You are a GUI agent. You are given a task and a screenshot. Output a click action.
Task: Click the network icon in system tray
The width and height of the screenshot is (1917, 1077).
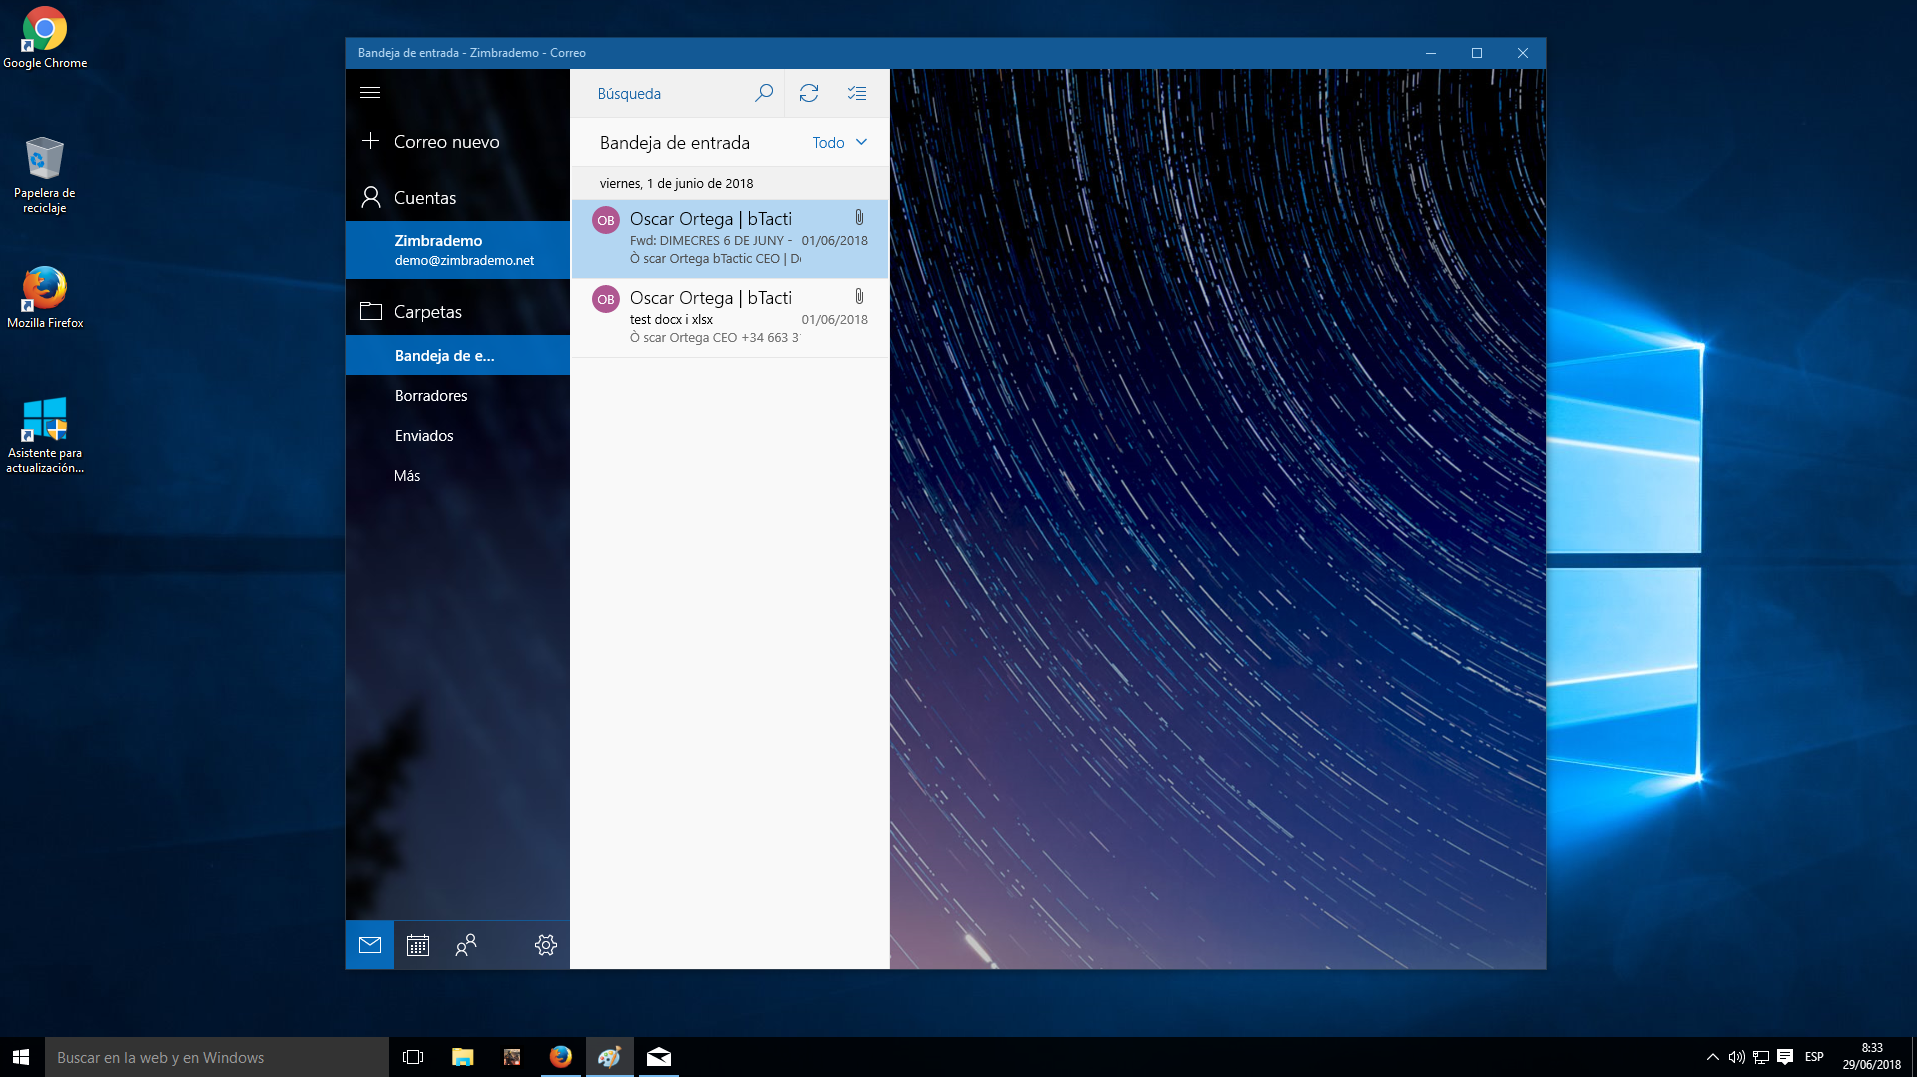(x=1761, y=1057)
